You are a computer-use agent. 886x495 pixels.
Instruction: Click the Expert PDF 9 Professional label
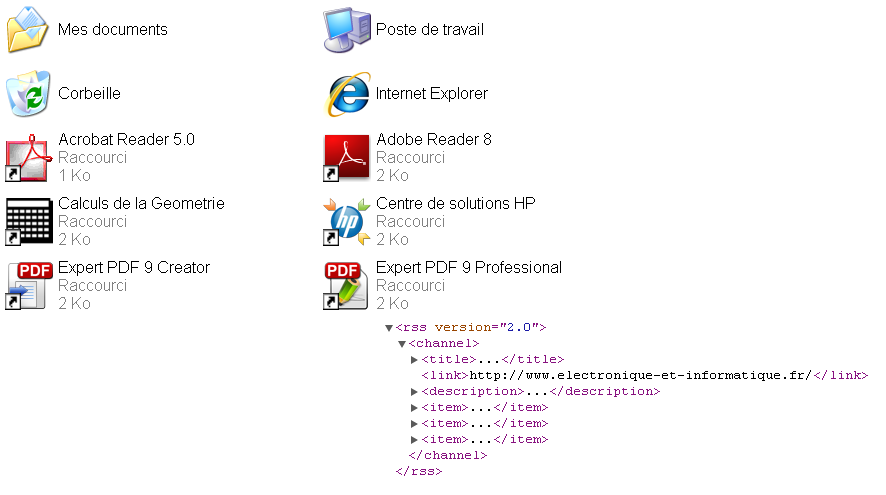click(x=469, y=267)
